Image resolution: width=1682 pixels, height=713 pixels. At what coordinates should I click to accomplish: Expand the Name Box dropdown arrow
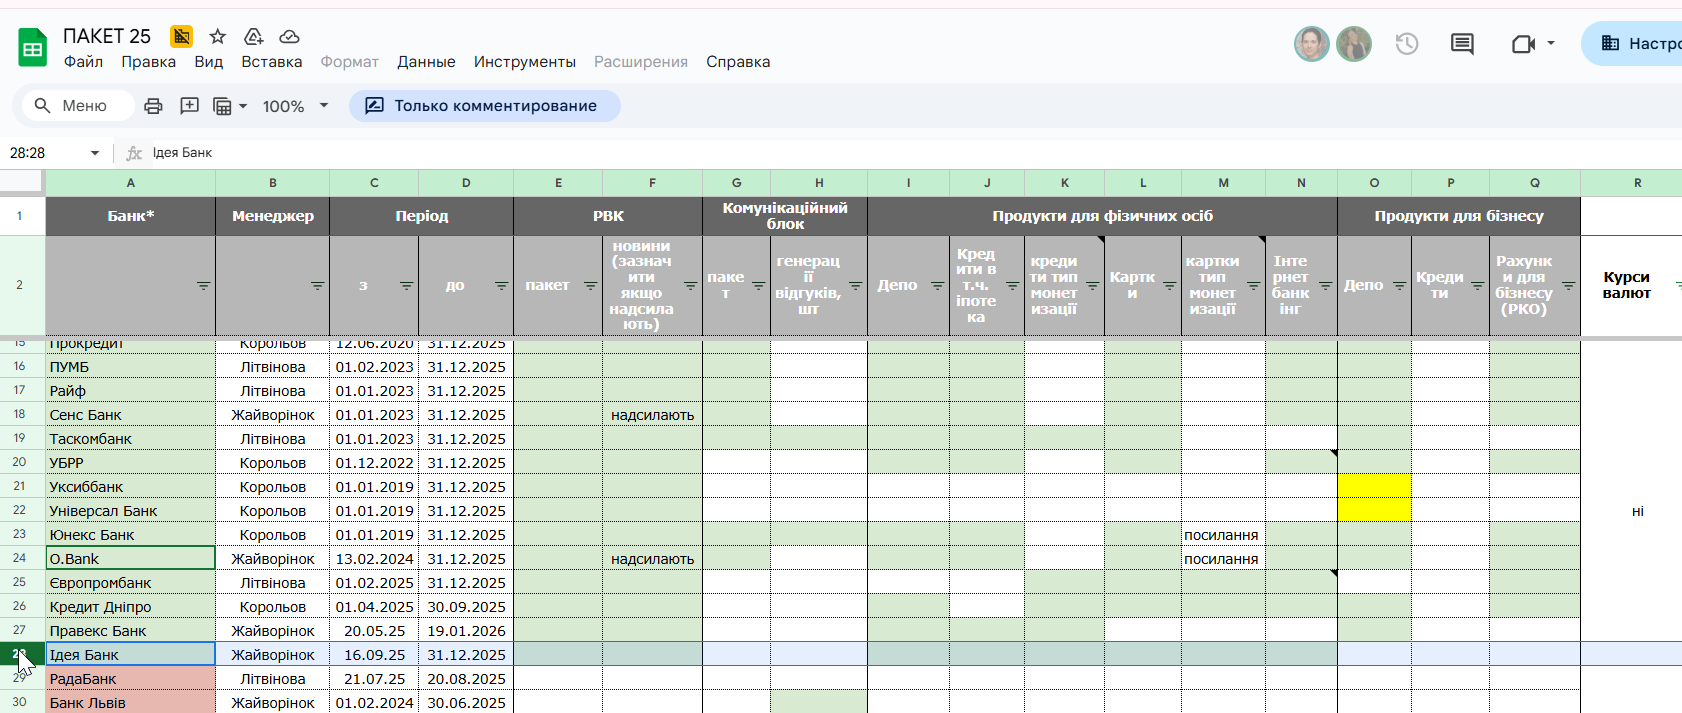pyautogui.click(x=95, y=153)
